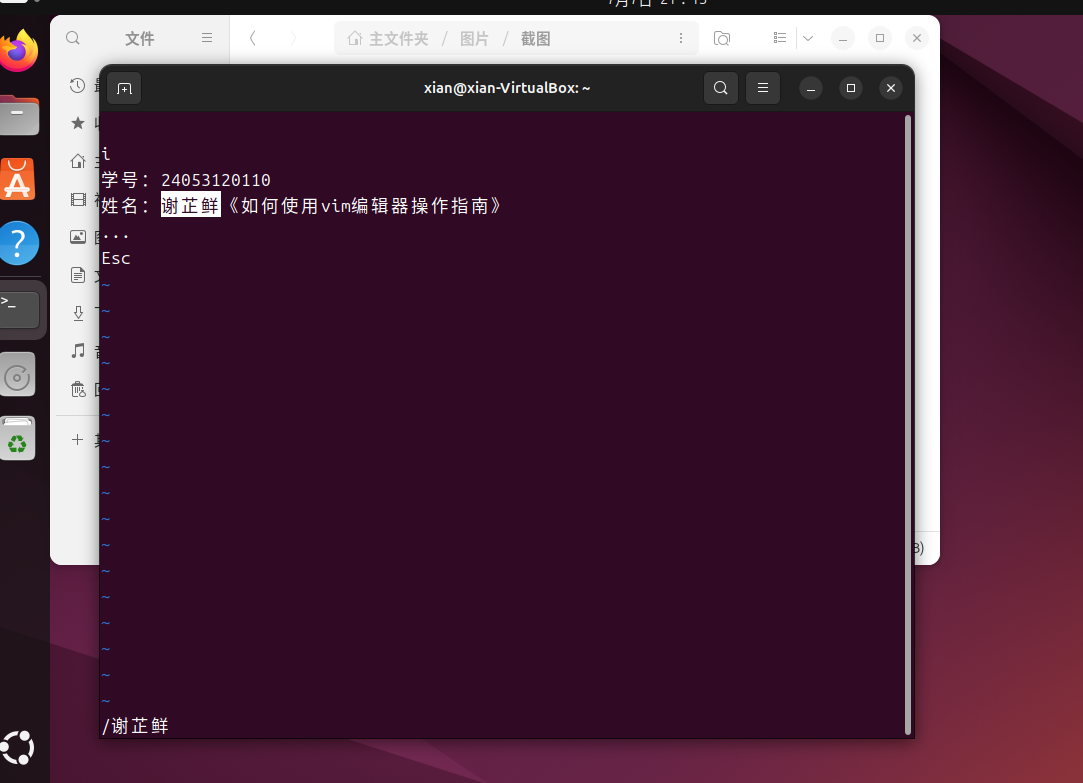Open the path bar three-dot menu
This screenshot has height=783, width=1083.
point(680,38)
